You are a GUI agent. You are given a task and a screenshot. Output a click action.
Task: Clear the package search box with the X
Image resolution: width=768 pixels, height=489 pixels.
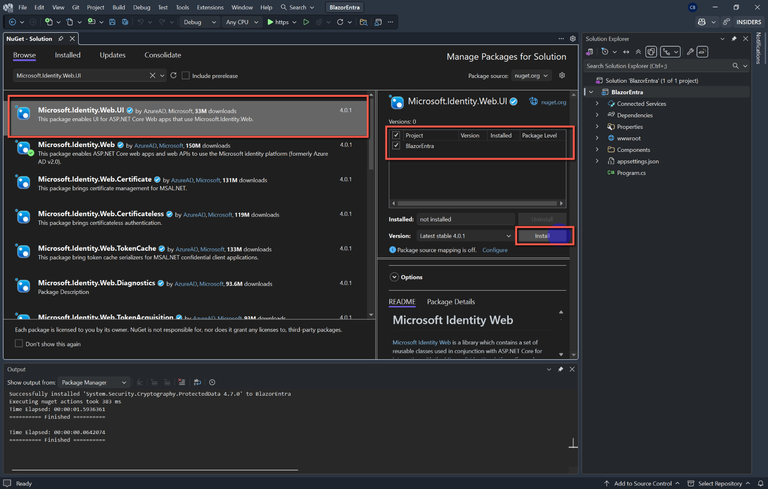coord(153,75)
